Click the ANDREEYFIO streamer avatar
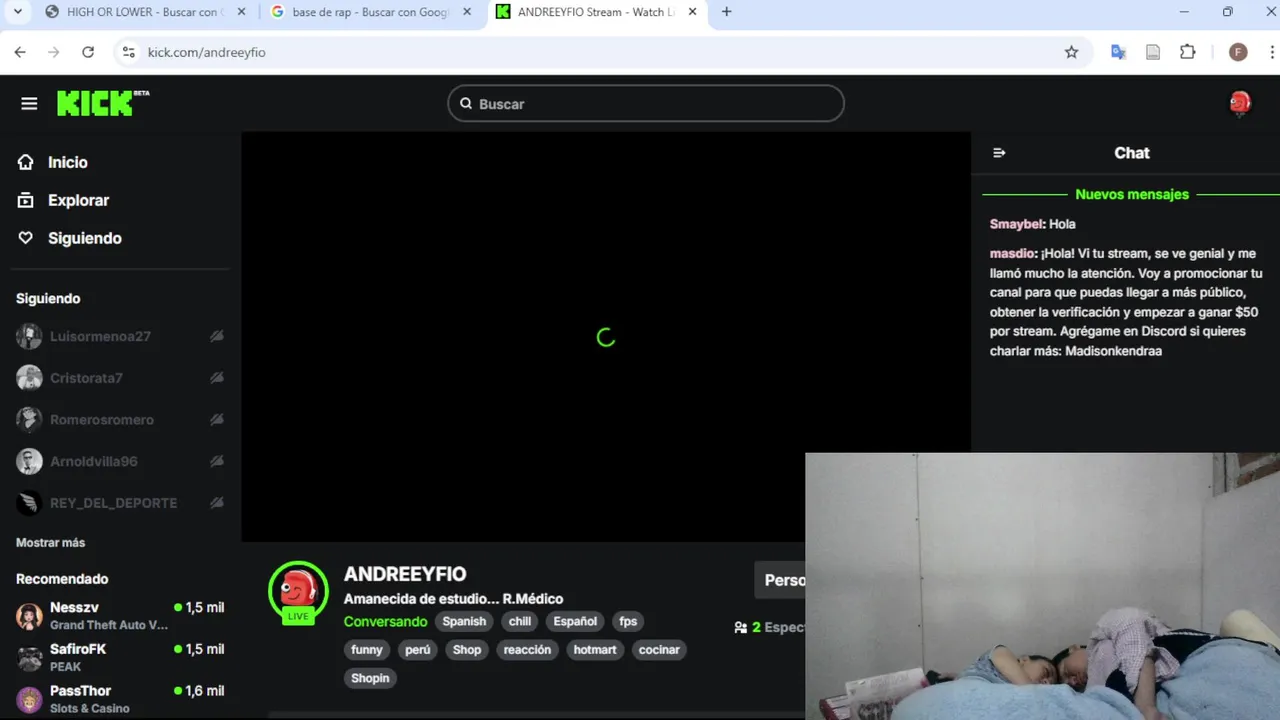The height and width of the screenshot is (720, 1280). (x=298, y=591)
